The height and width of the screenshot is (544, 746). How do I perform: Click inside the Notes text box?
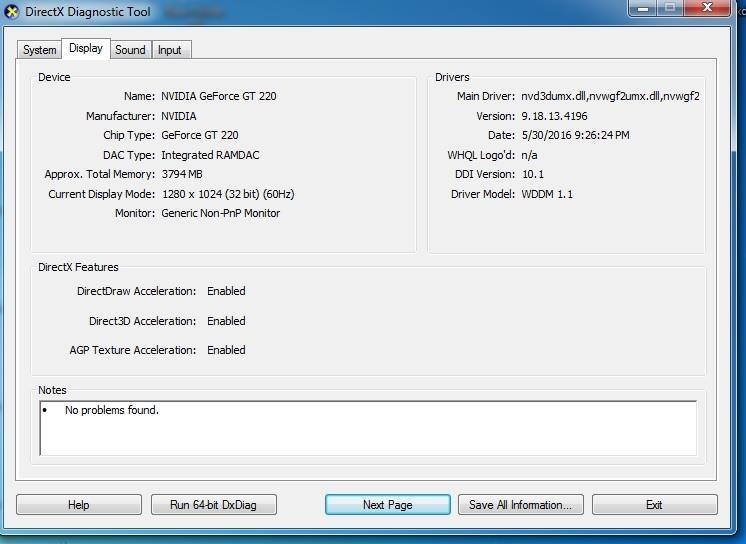[x=368, y=428]
